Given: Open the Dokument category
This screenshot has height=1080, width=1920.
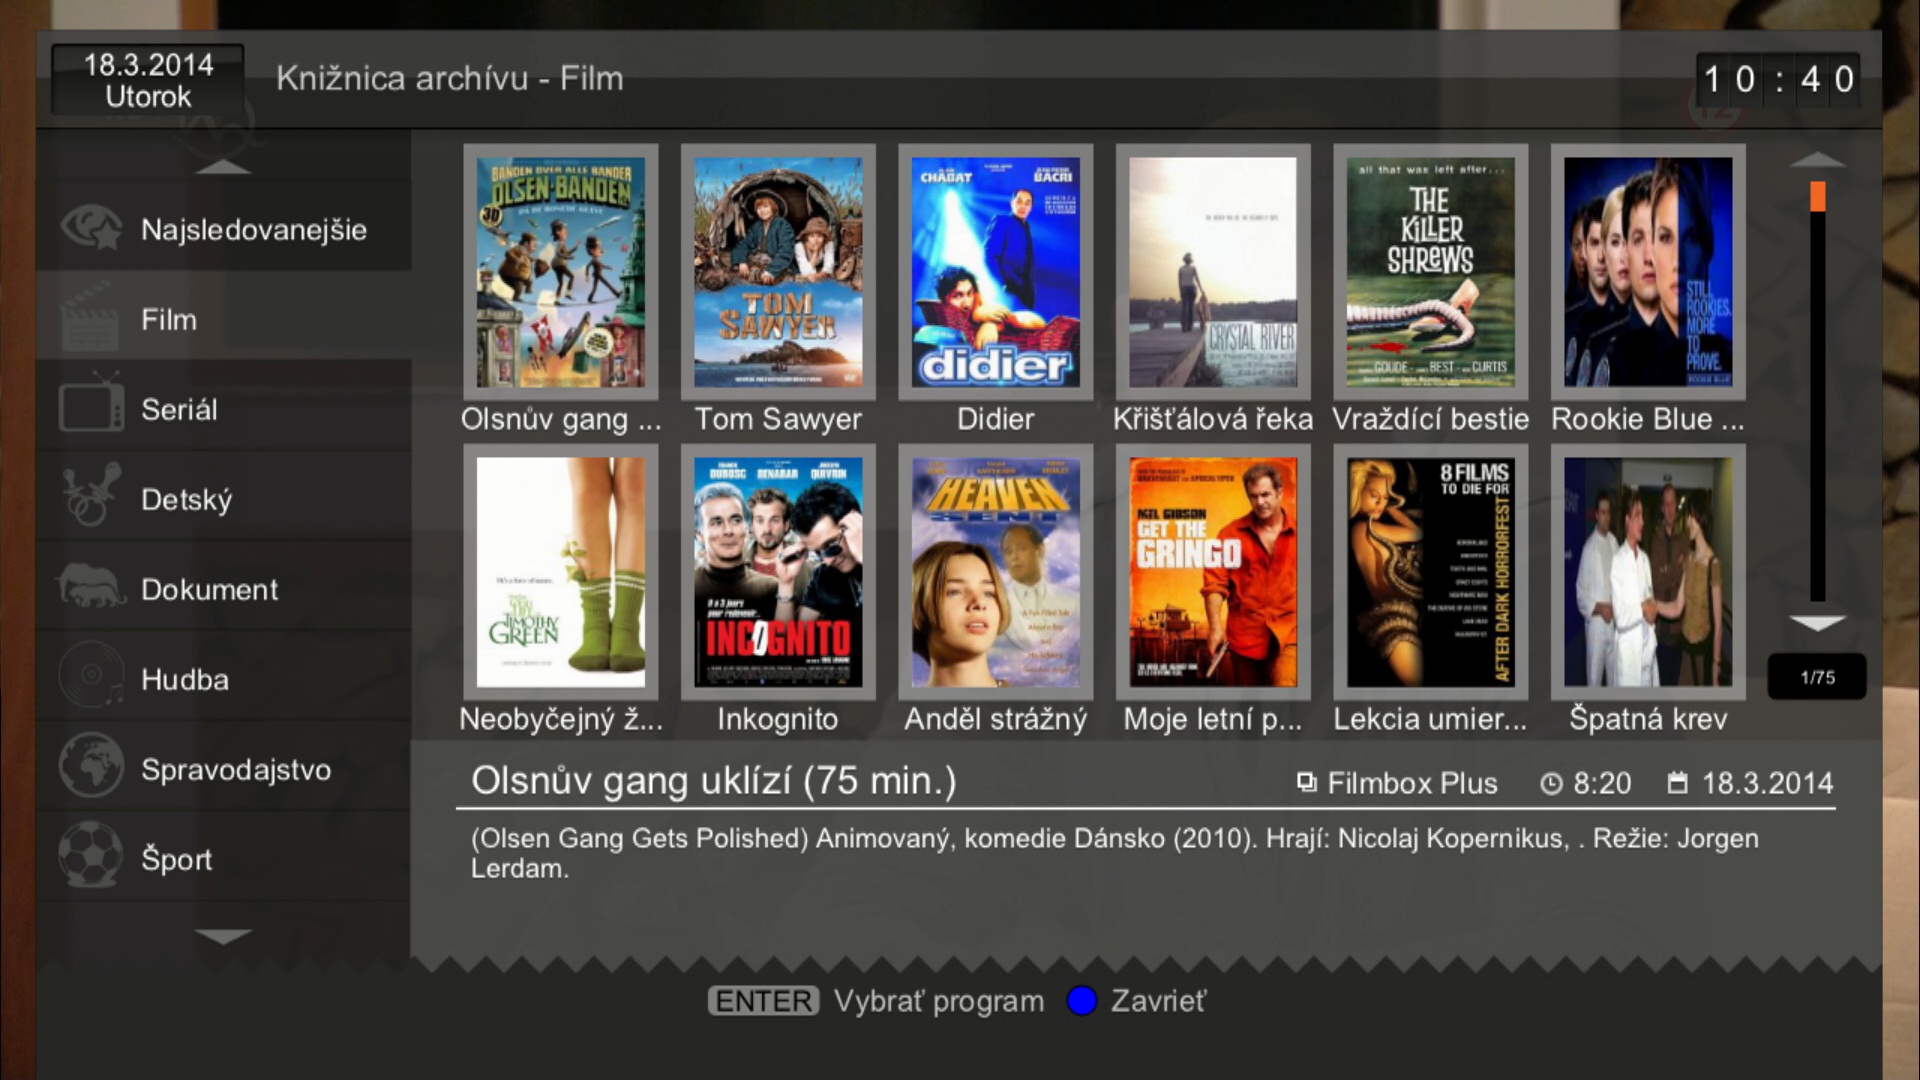Looking at the screenshot, I should (x=224, y=589).
